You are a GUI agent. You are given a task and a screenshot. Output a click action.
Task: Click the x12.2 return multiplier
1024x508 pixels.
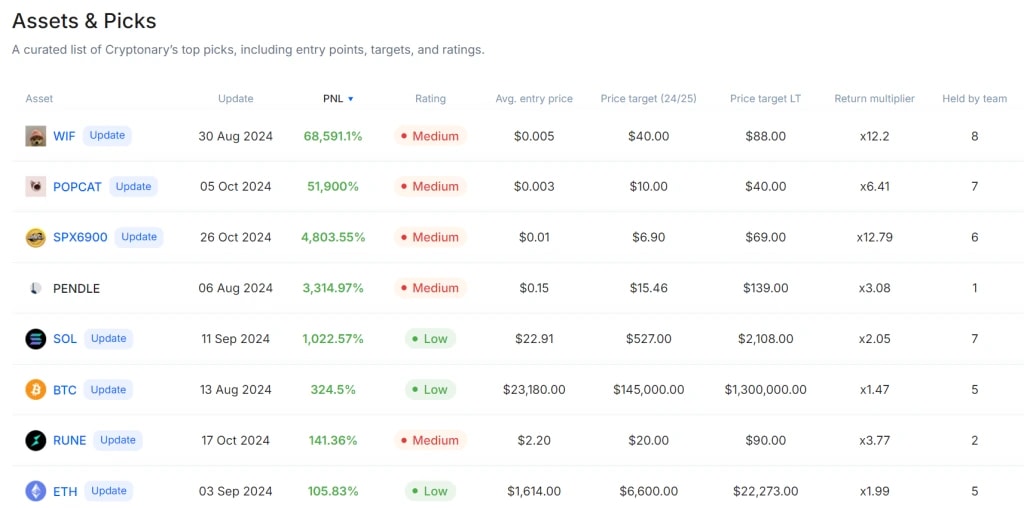click(x=874, y=136)
